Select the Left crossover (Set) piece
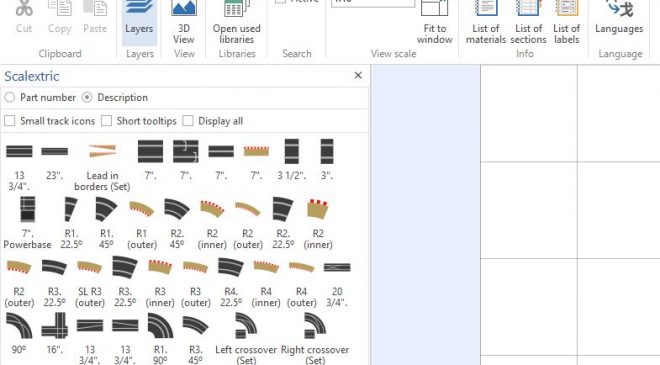 pos(246,338)
